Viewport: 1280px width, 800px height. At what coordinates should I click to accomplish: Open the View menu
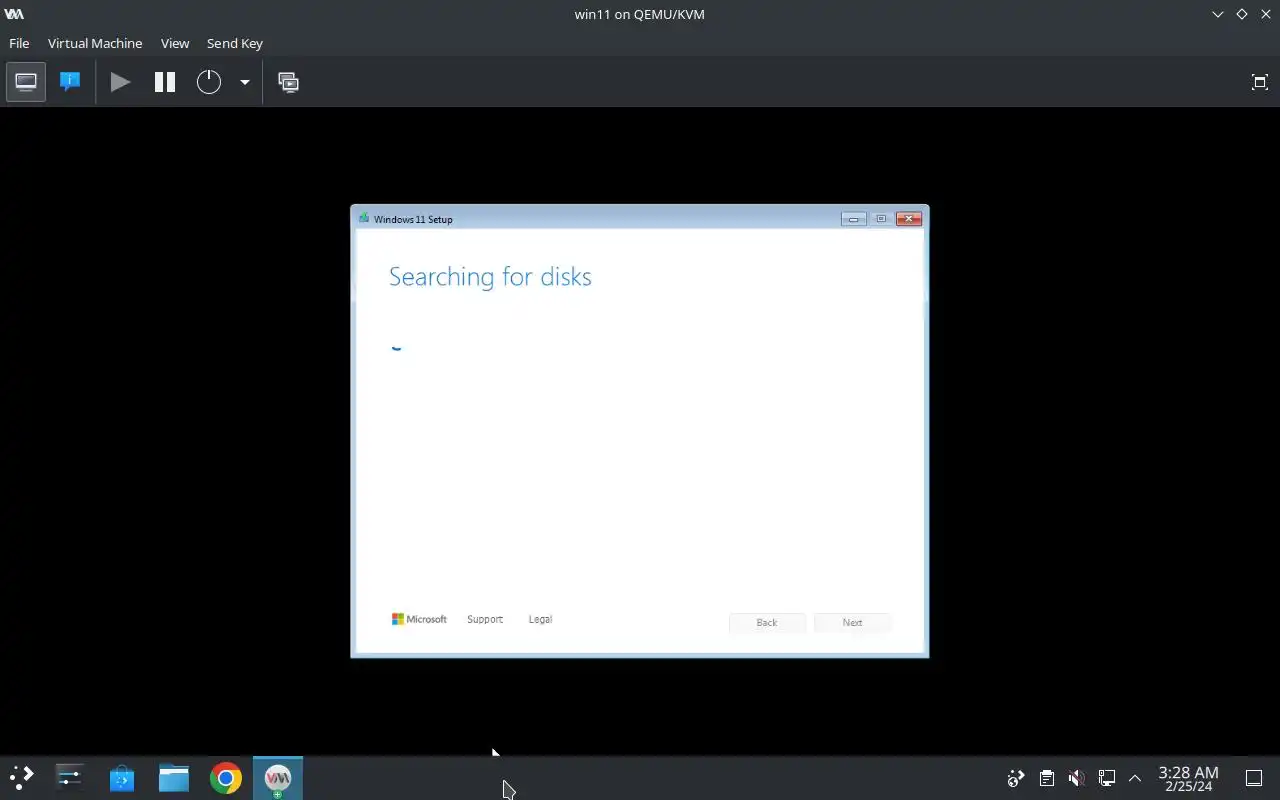(x=175, y=43)
